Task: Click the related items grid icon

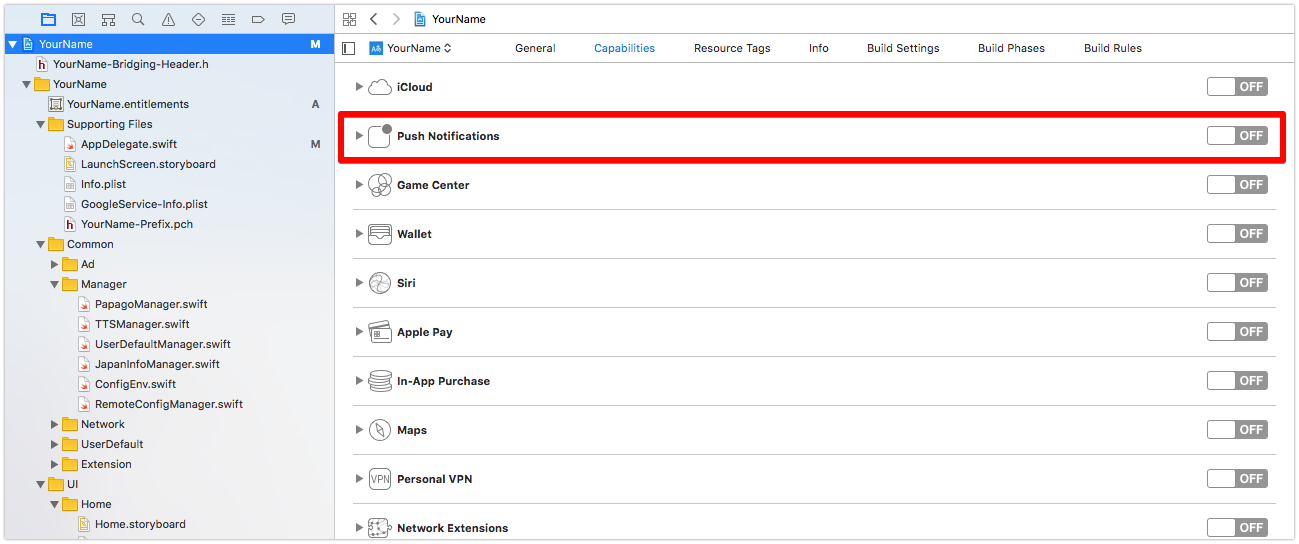Action: point(349,19)
